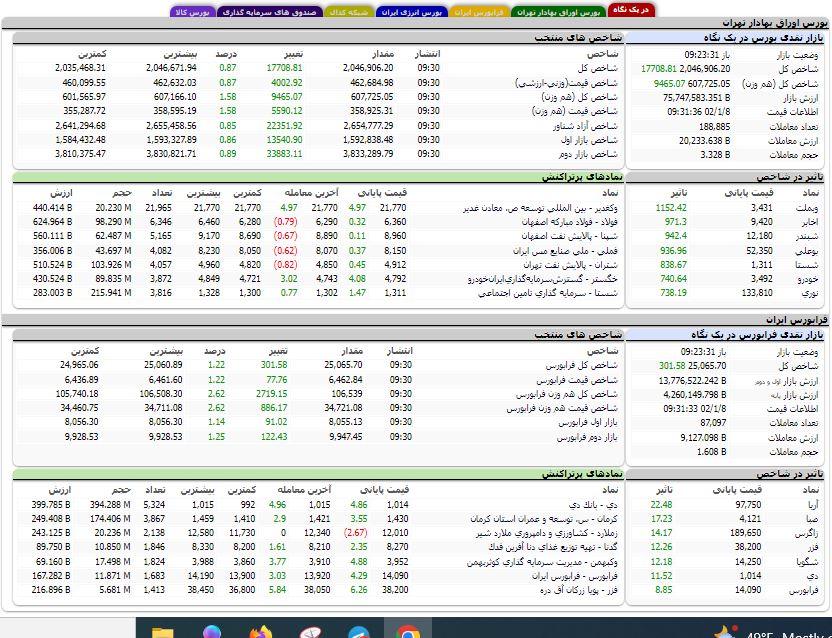Select index 'شاخص قیمت فرابورس'
Viewport: 832px width, 638px height.
coord(577,380)
